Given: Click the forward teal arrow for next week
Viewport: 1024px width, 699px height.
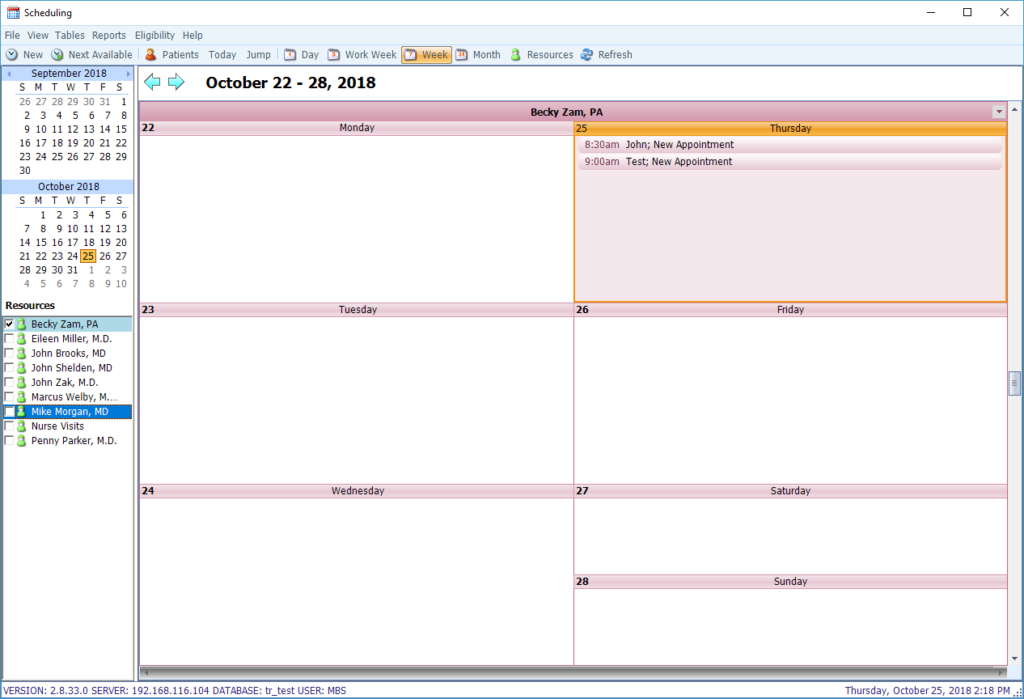Looking at the screenshot, I should point(177,82).
